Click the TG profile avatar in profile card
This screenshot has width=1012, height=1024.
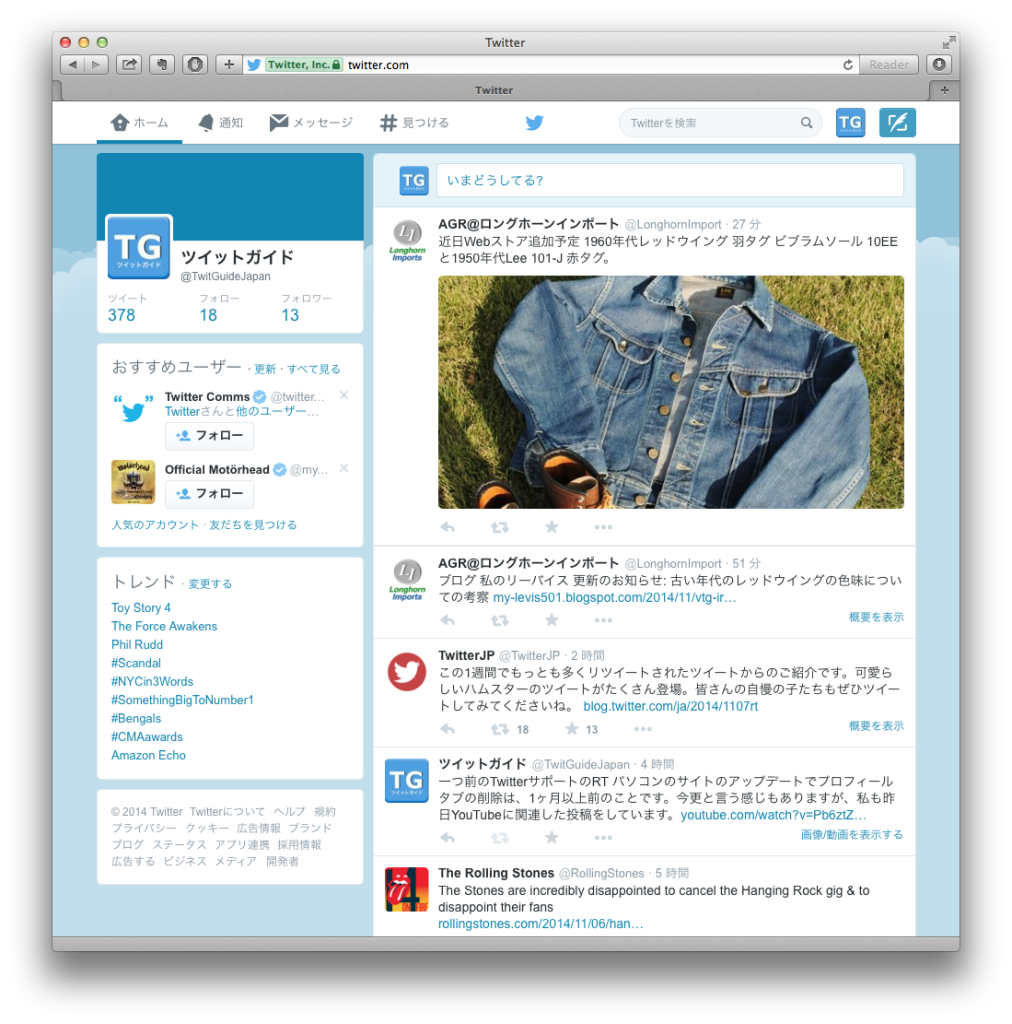pos(139,248)
